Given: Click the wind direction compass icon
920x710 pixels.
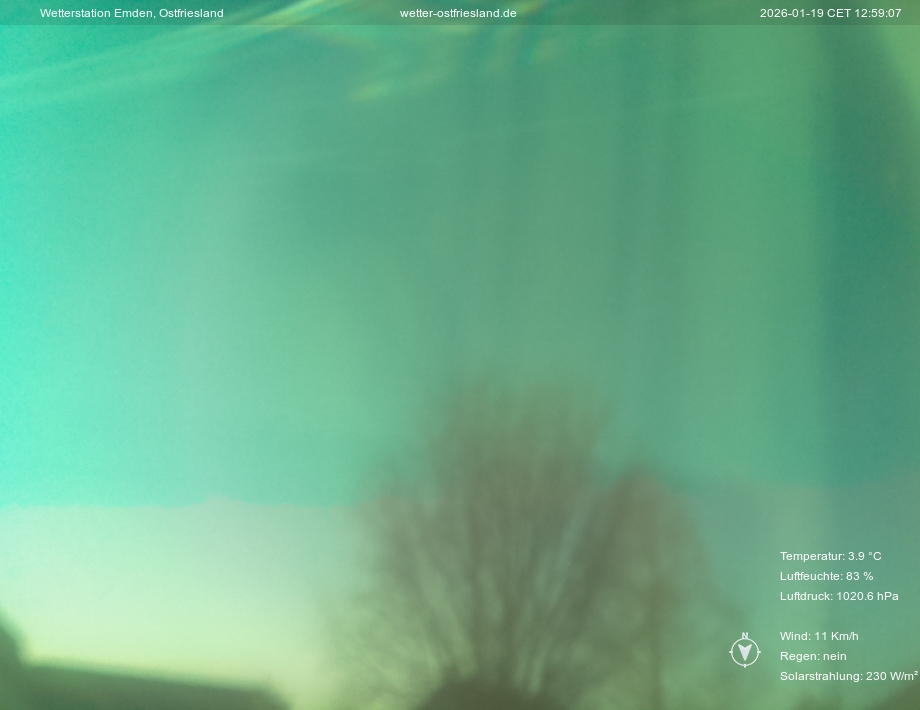Looking at the screenshot, I should point(745,651).
